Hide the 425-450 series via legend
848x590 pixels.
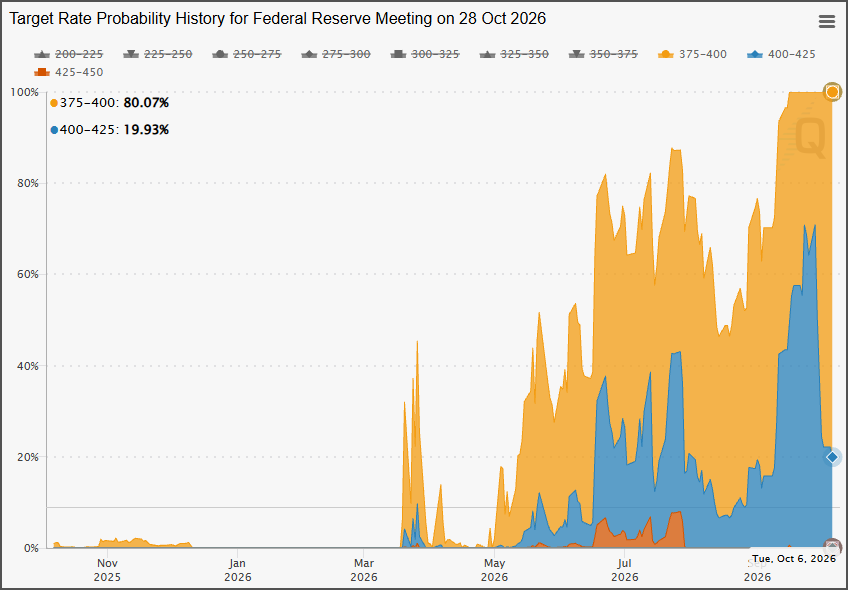69,72
